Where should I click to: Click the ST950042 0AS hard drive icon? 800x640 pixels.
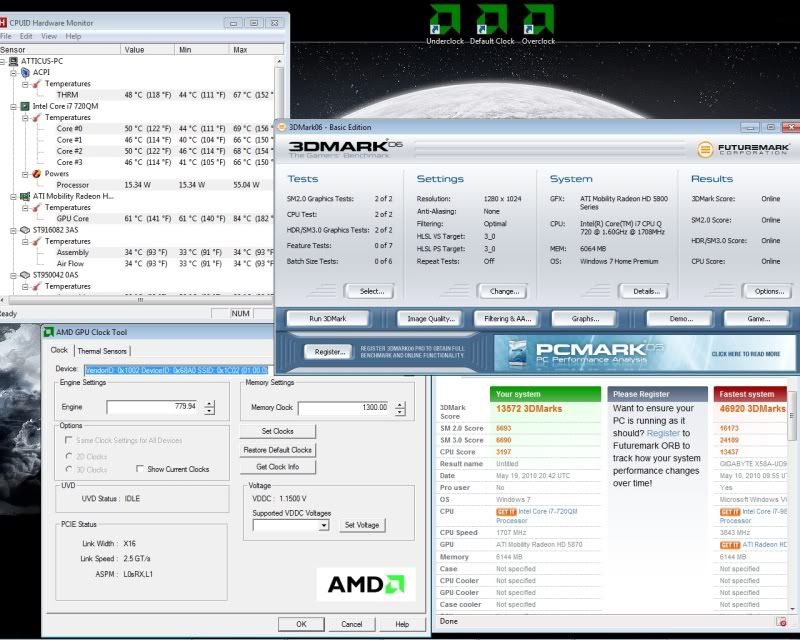tap(25, 275)
